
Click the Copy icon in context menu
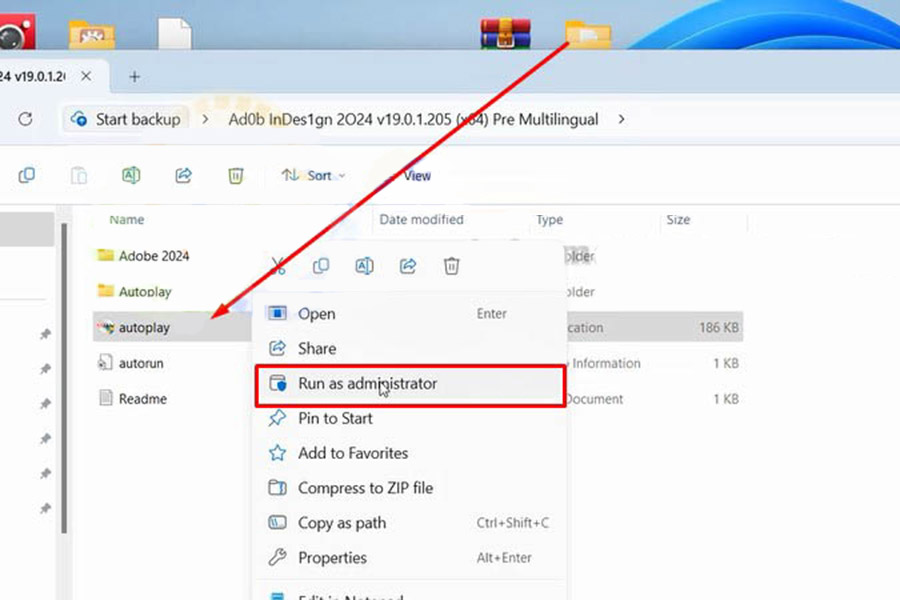pyautogui.click(x=321, y=266)
